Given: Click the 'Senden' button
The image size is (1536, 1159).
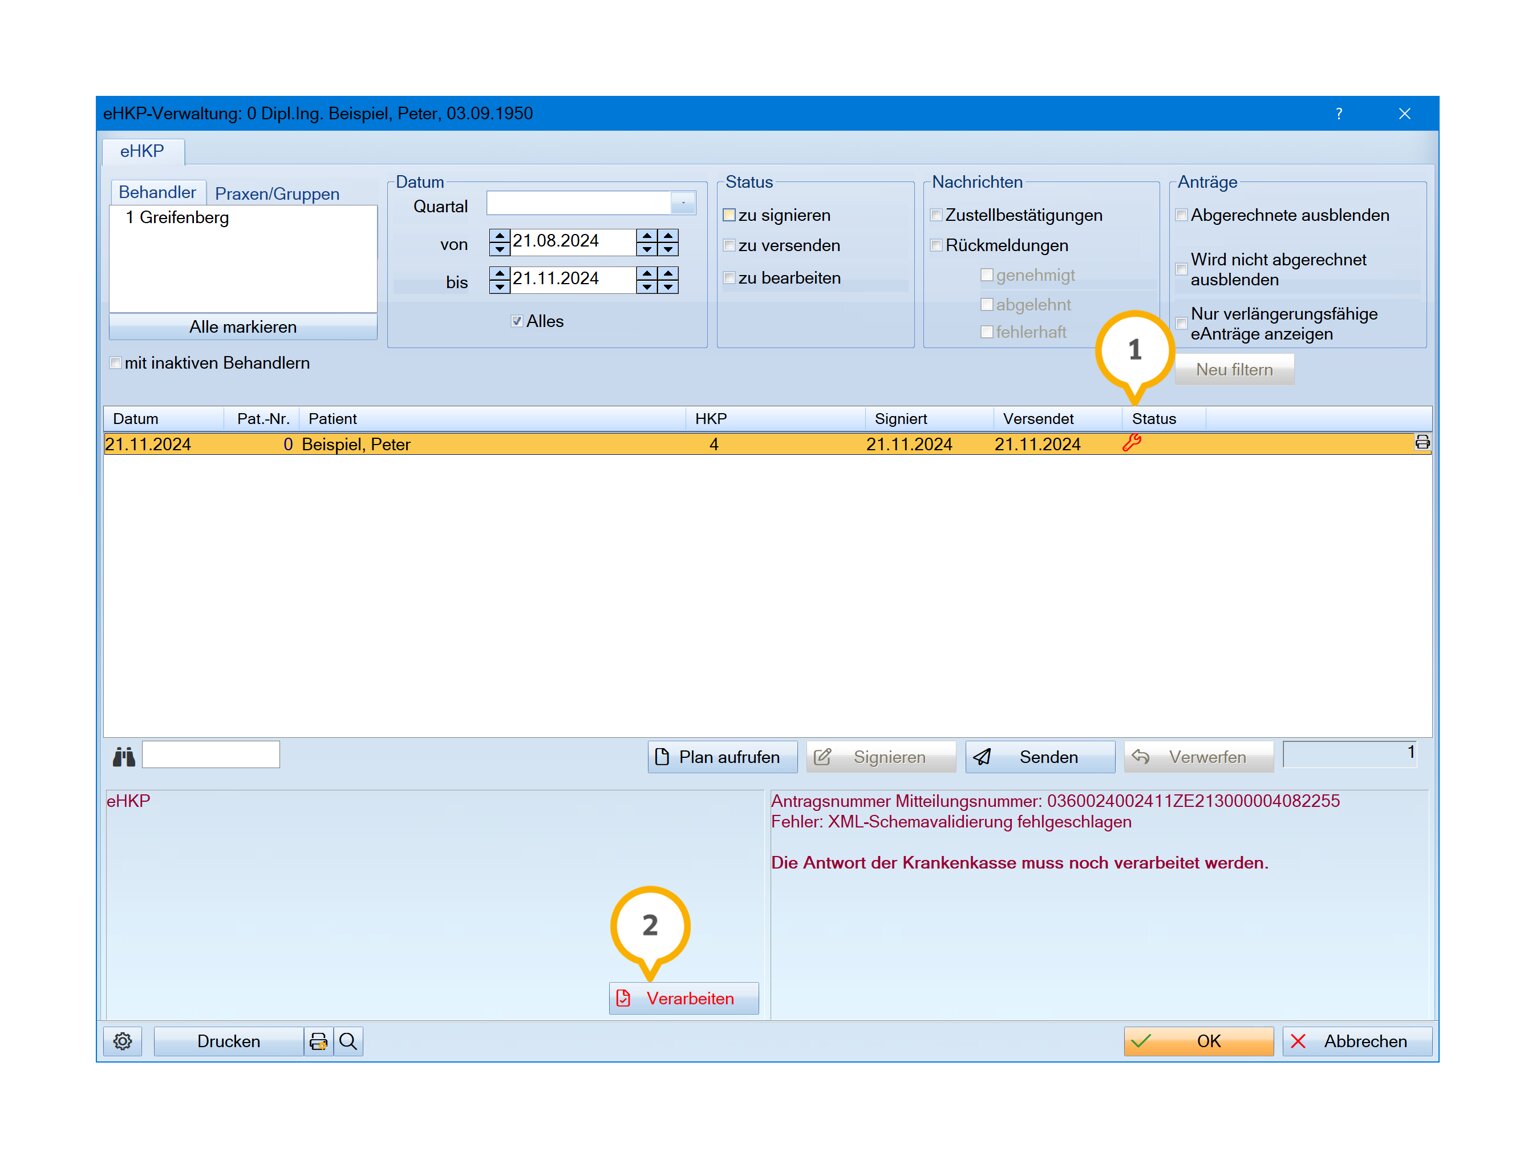Looking at the screenshot, I should pyautogui.click(x=1040, y=757).
